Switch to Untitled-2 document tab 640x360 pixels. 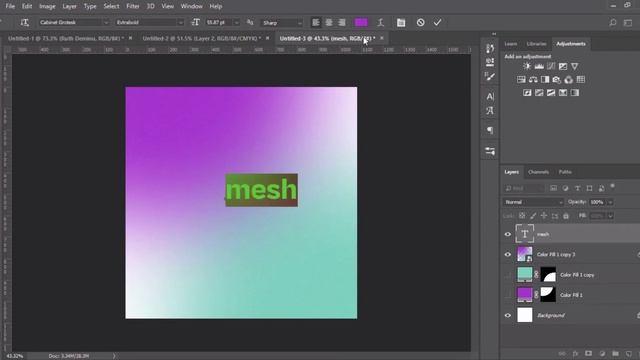[x=202, y=38]
